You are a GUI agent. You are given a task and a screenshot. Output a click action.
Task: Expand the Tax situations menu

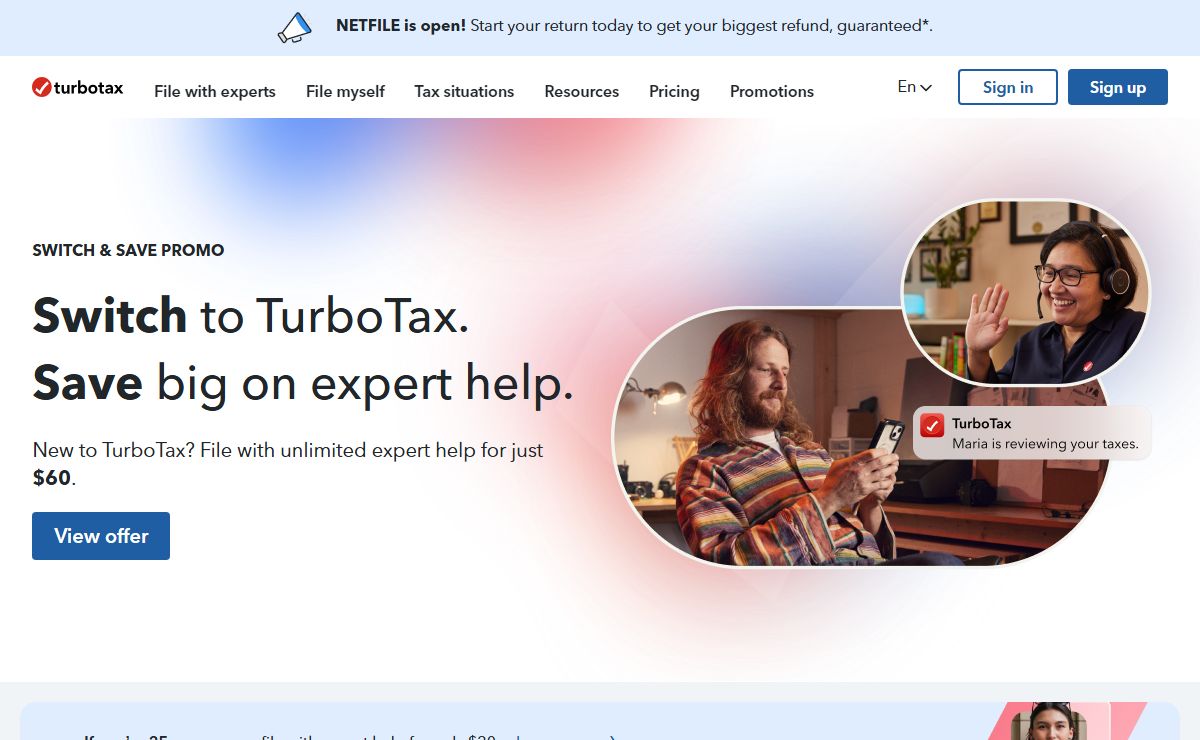464,91
